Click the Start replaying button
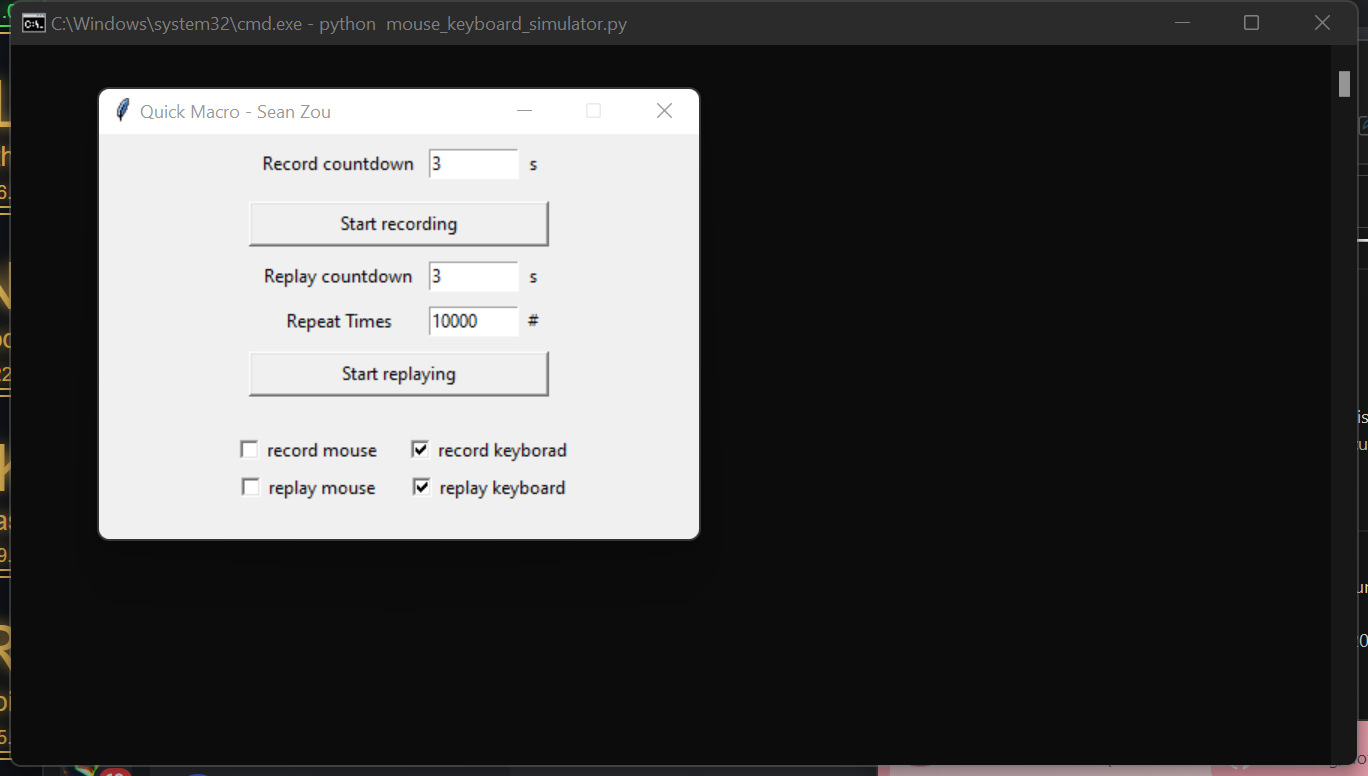1368x776 pixels. 398,373
